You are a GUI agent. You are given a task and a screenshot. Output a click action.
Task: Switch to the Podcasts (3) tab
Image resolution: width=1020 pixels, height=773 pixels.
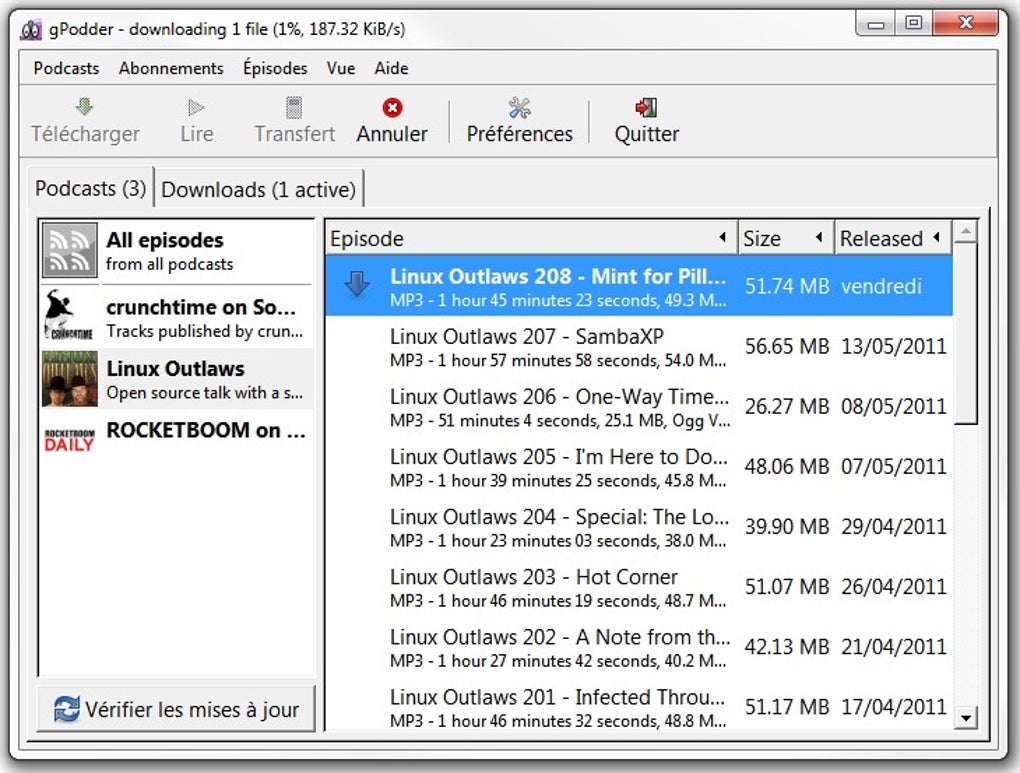(90, 189)
